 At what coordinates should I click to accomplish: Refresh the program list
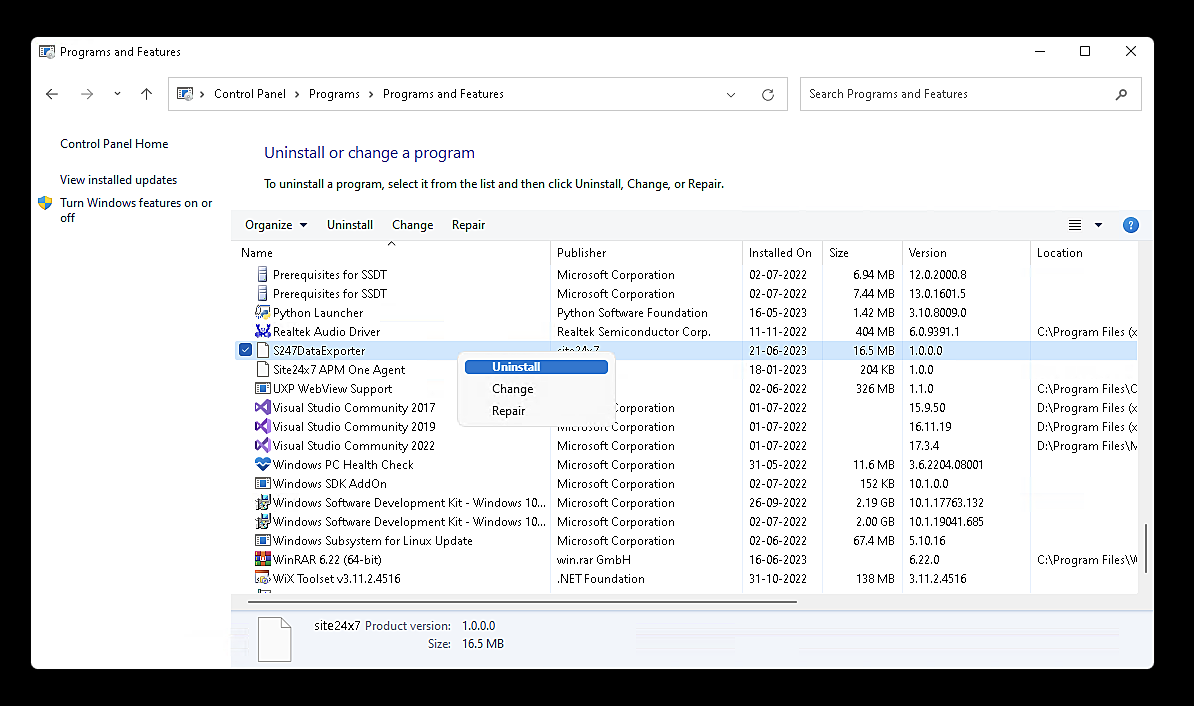(768, 94)
